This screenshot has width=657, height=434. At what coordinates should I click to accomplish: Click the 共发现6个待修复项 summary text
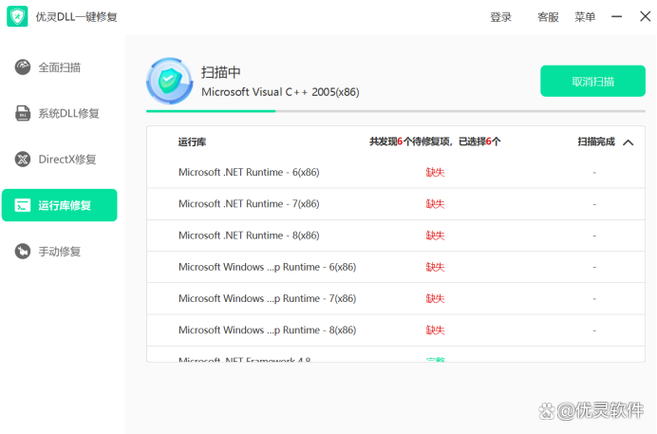(x=435, y=142)
